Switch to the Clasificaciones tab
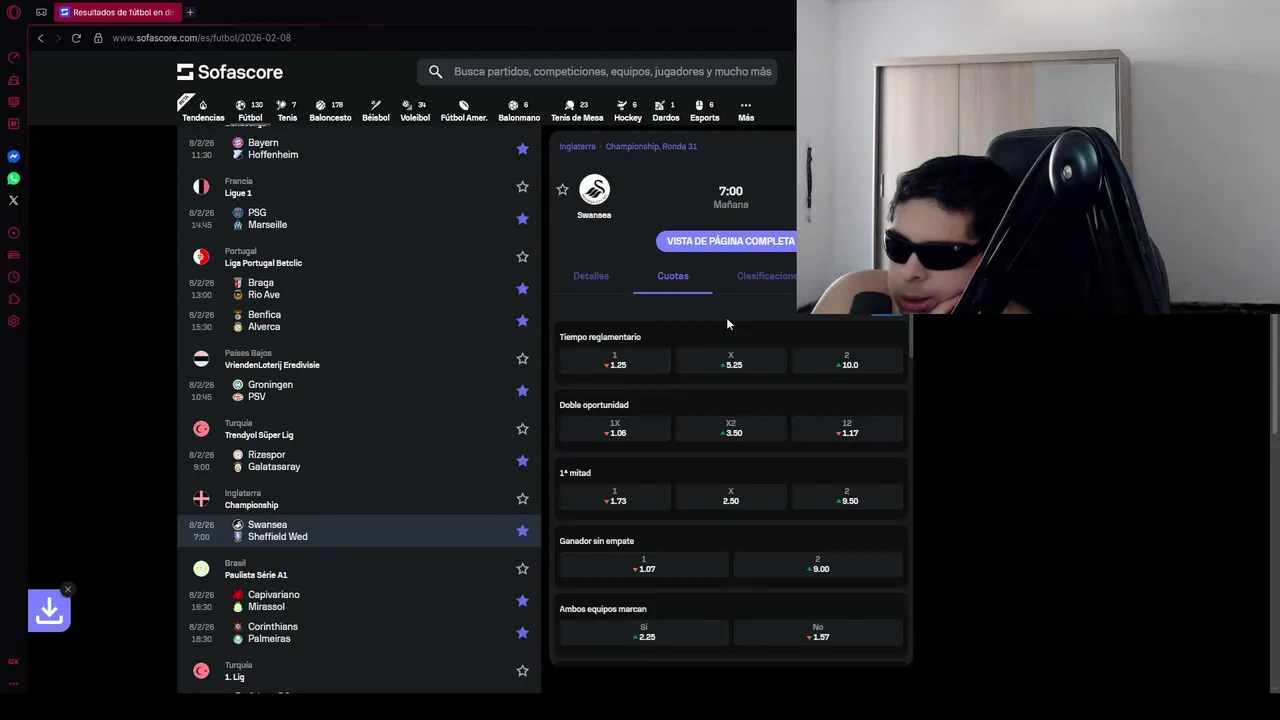The height and width of the screenshot is (720, 1280). coord(766,276)
